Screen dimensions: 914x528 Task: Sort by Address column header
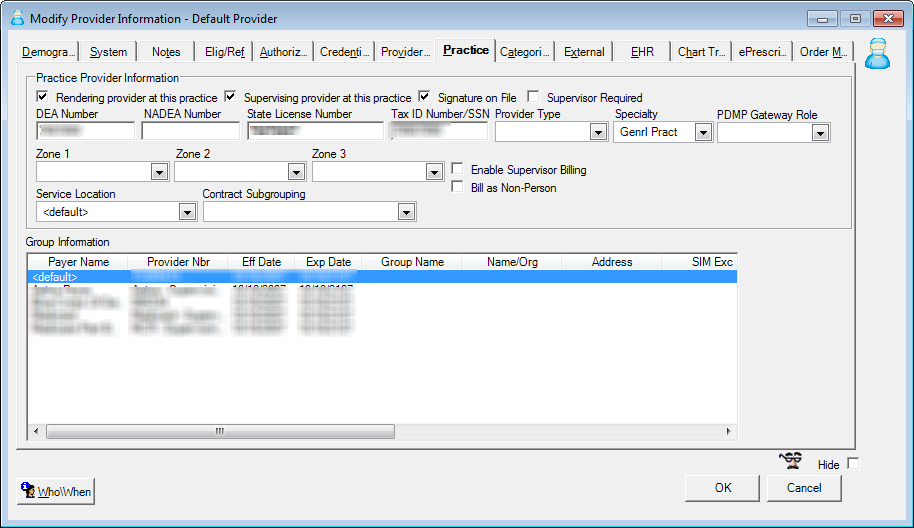(611, 262)
